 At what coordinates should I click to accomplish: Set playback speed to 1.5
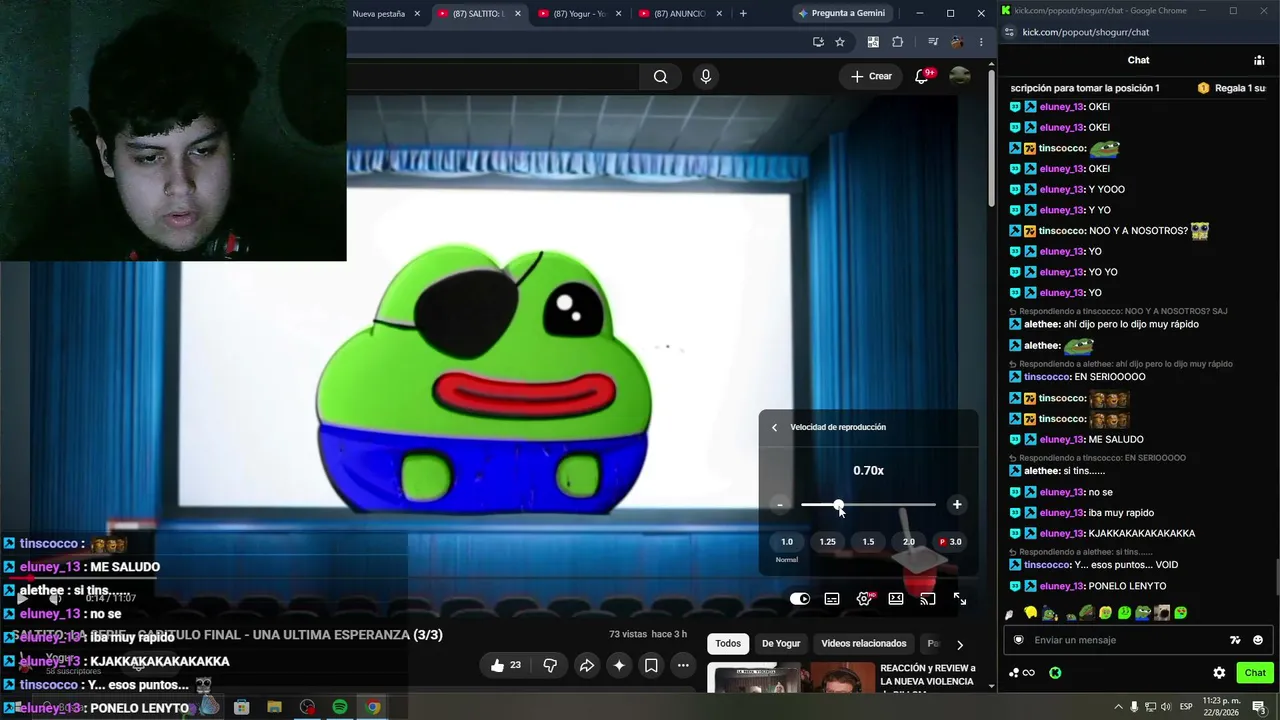coord(868,542)
